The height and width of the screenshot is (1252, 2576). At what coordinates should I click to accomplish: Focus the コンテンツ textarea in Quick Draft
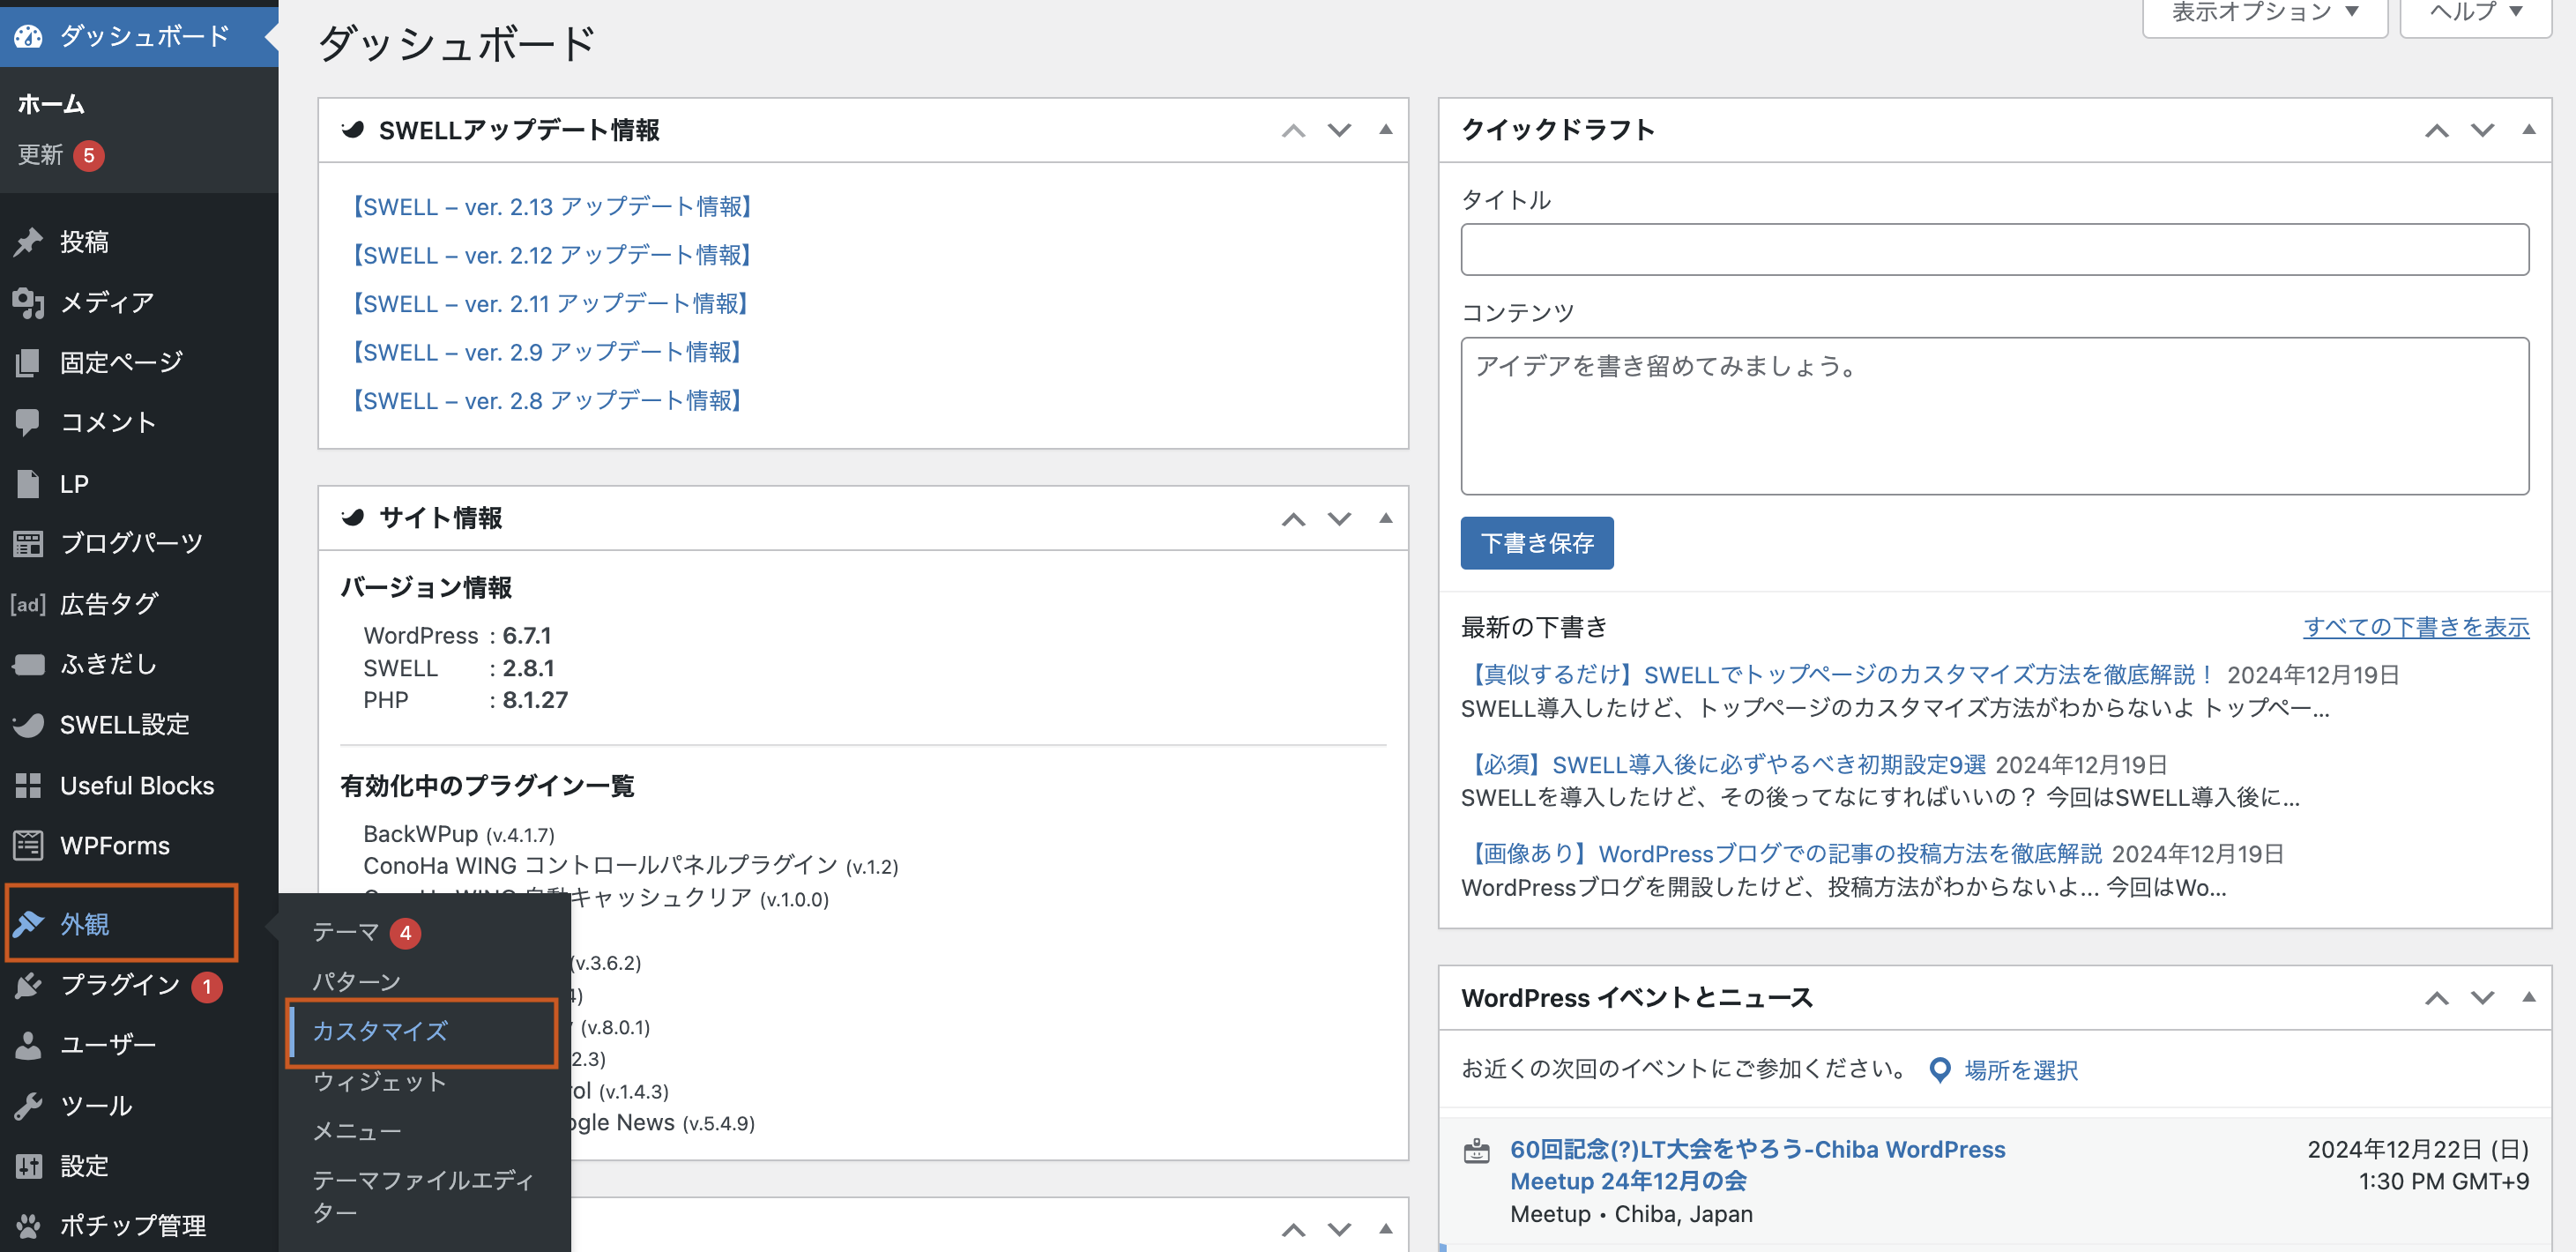pos(1994,416)
